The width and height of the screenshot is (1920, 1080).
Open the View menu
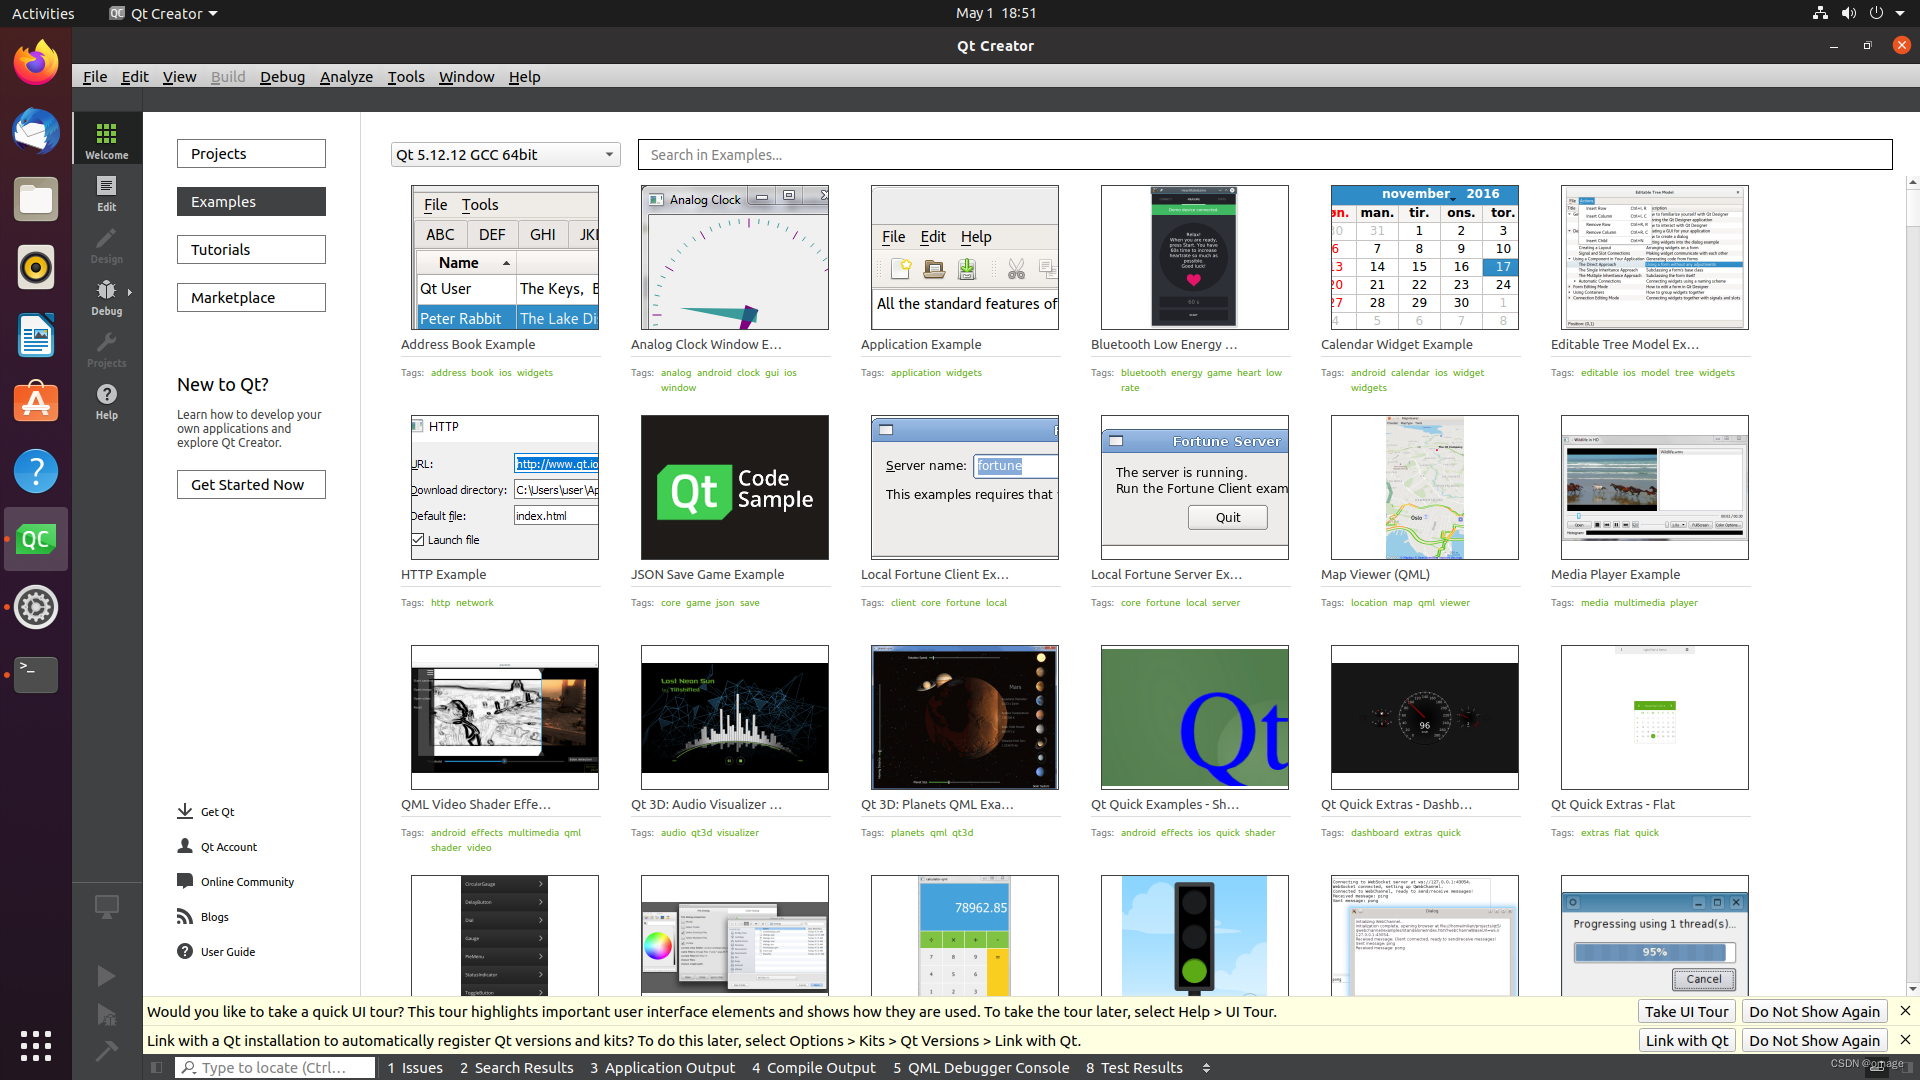click(x=179, y=76)
